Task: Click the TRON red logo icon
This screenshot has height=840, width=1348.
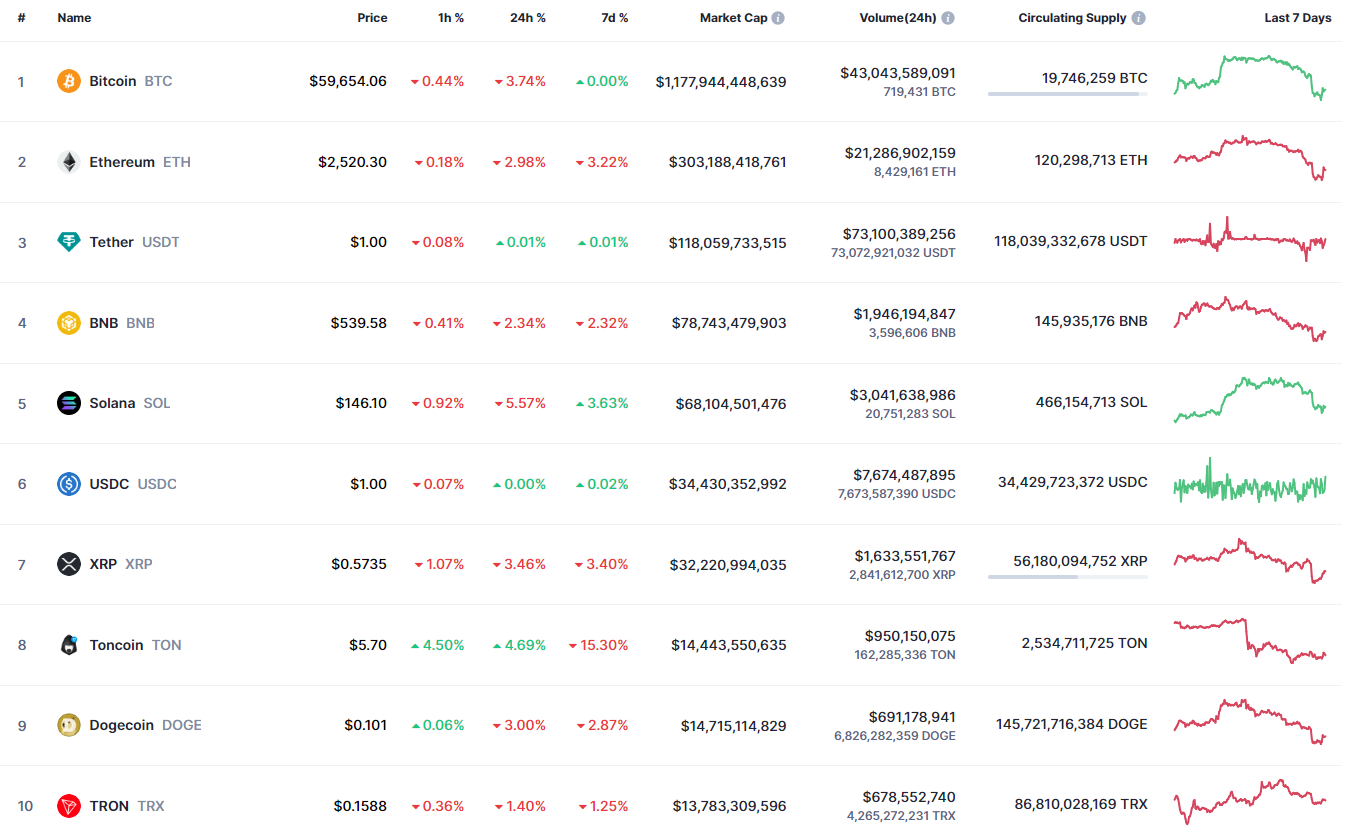Action: point(69,806)
